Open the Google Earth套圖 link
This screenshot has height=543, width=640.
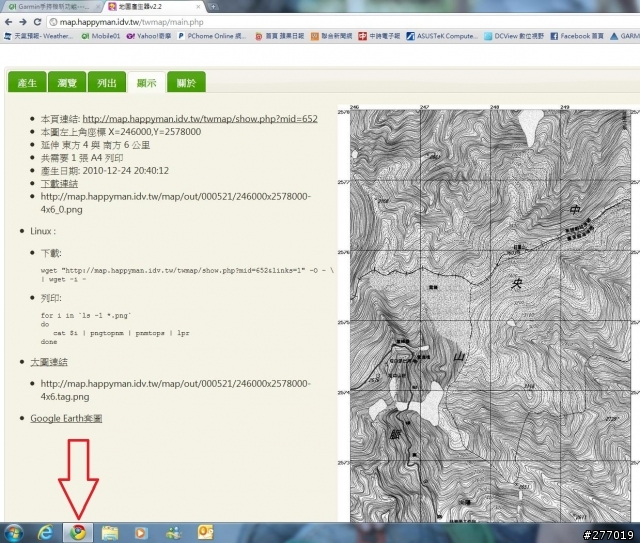tap(66, 418)
